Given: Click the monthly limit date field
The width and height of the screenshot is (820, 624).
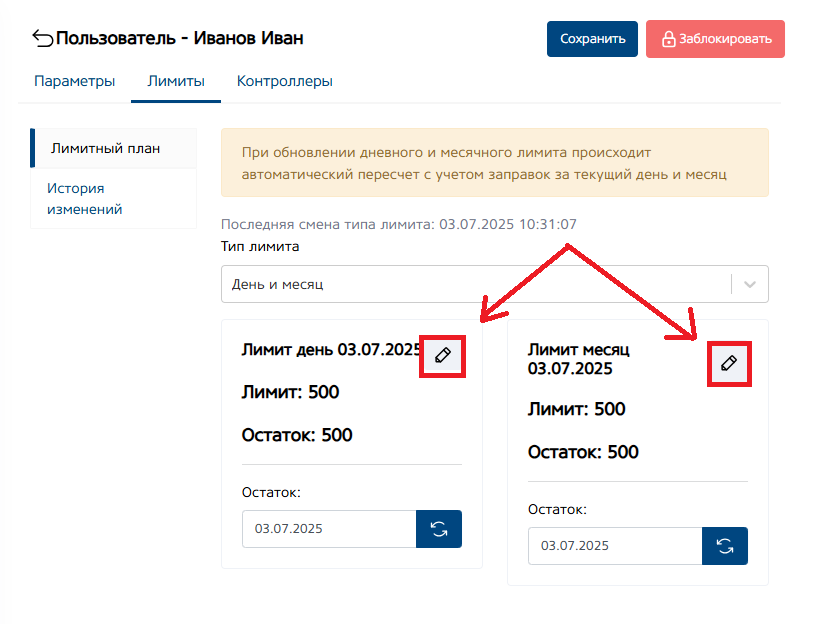Looking at the screenshot, I should pyautogui.click(x=615, y=546).
